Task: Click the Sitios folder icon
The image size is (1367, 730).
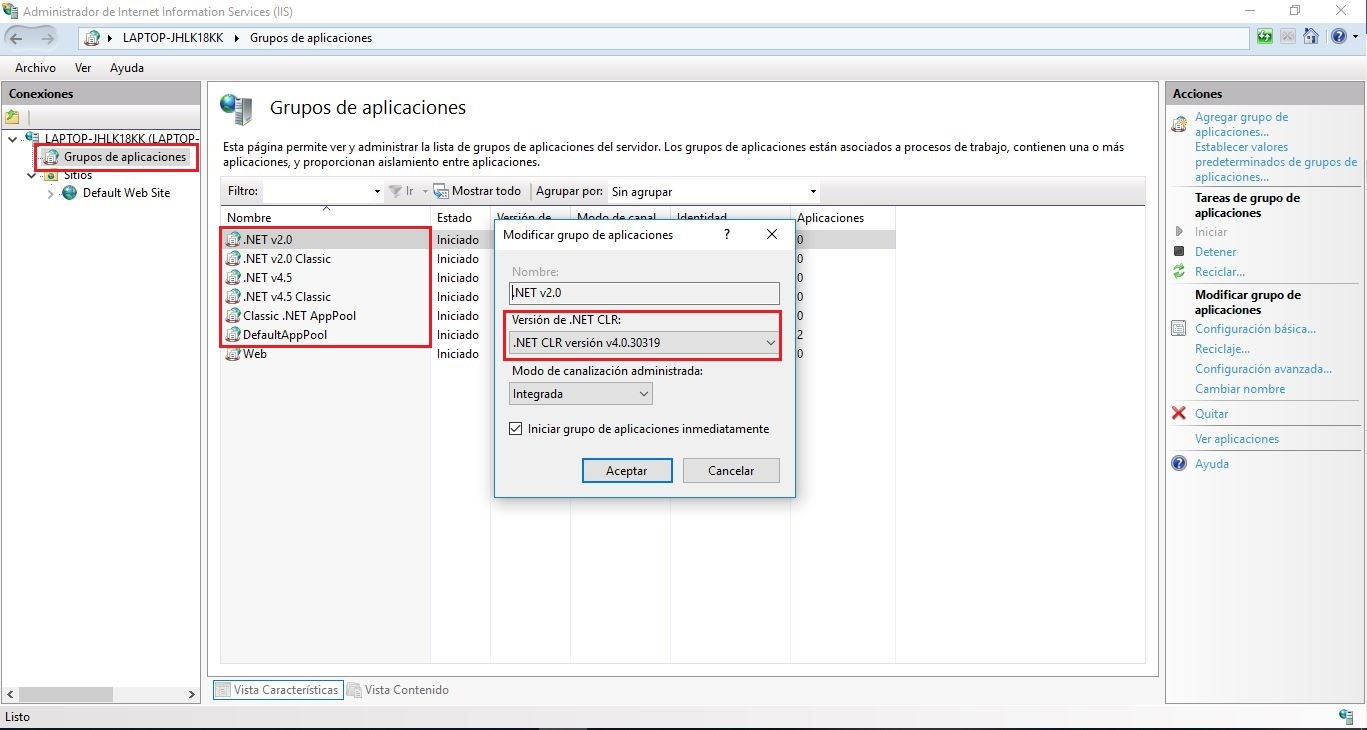Action: coord(51,176)
